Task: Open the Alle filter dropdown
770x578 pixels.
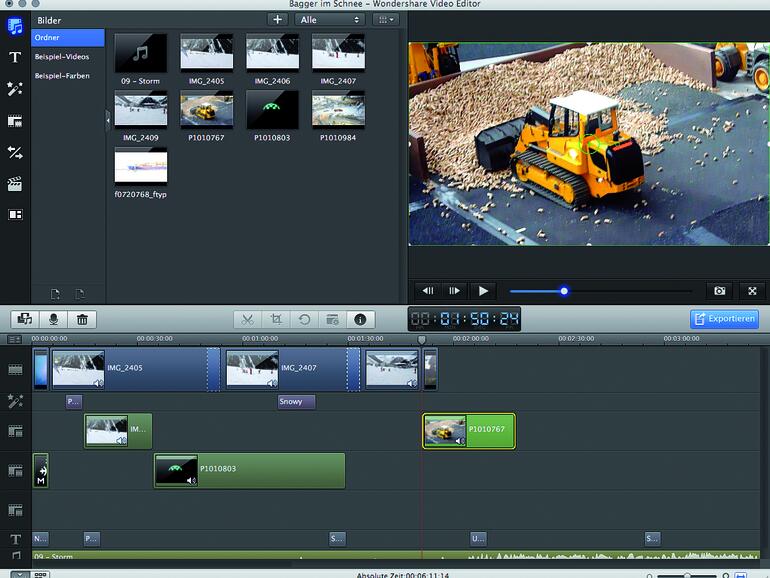Action: (329, 19)
